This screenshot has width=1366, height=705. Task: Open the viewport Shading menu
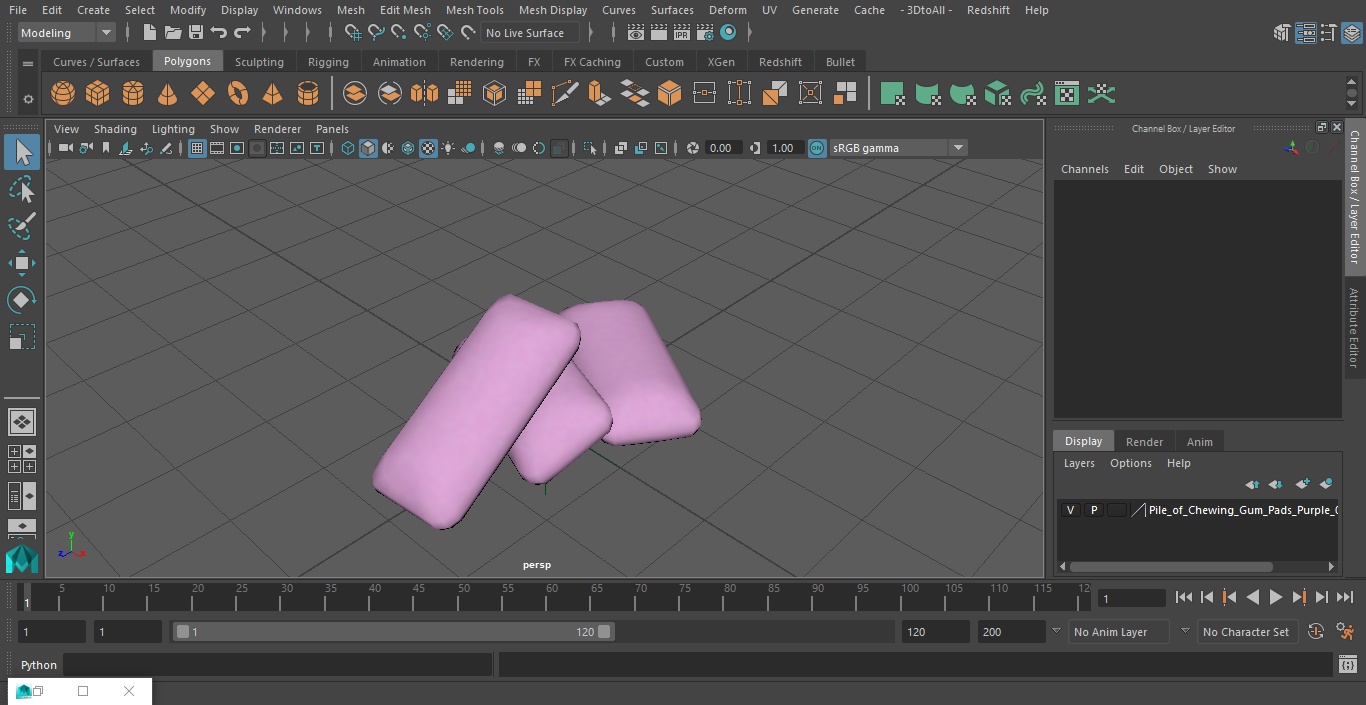point(115,129)
